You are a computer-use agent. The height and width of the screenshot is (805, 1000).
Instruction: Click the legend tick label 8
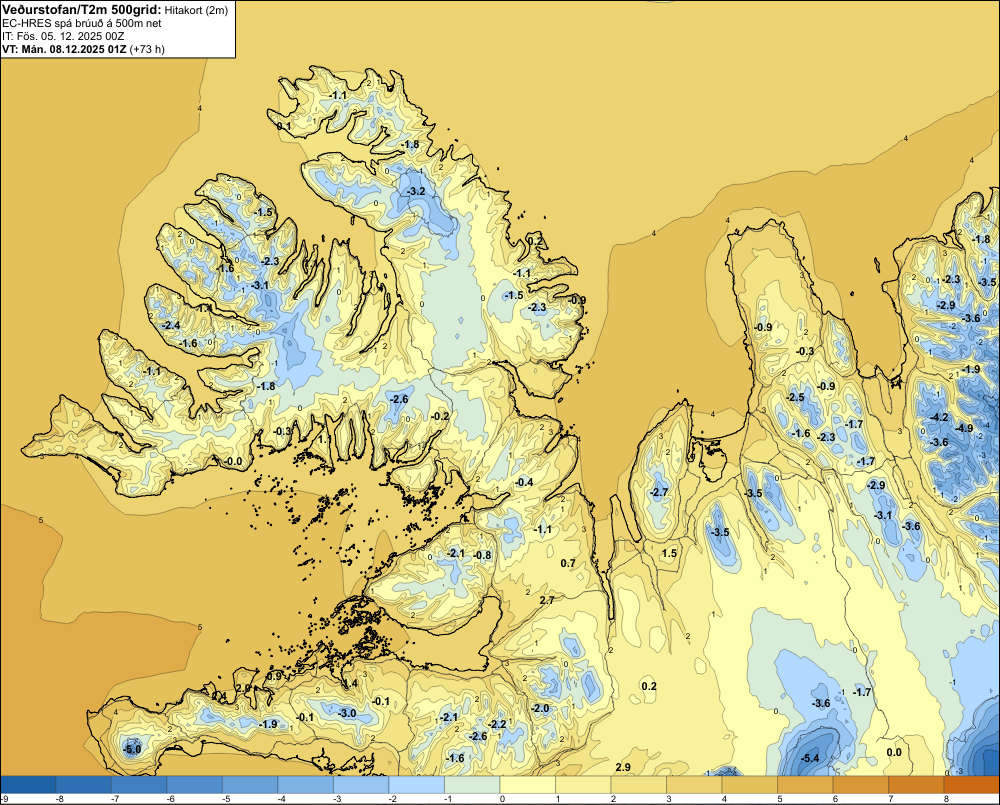tap(946, 799)
